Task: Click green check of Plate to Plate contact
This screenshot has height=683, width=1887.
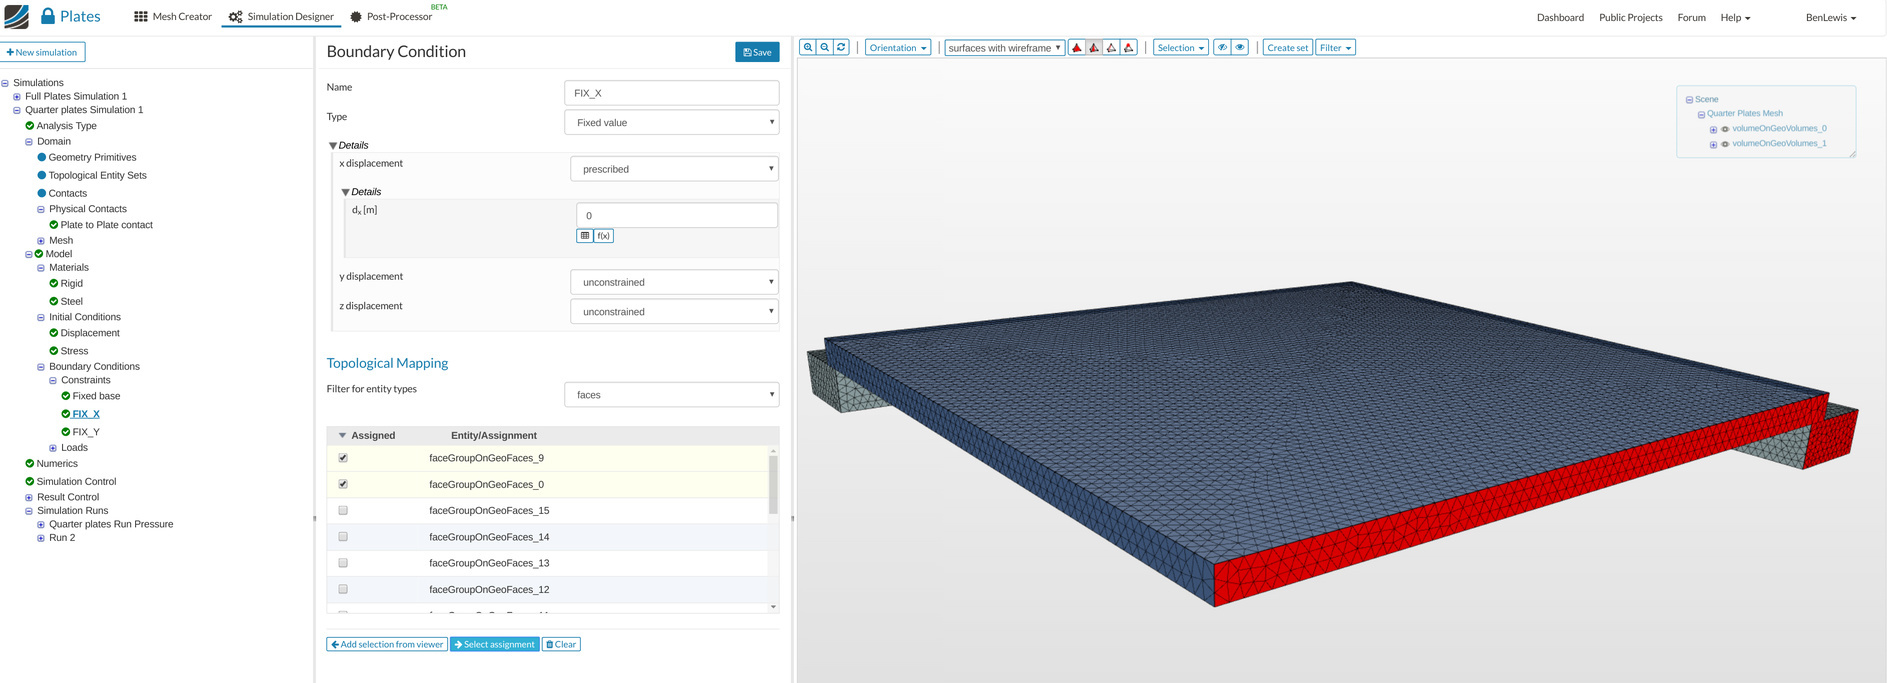Action: coord(54,225)
